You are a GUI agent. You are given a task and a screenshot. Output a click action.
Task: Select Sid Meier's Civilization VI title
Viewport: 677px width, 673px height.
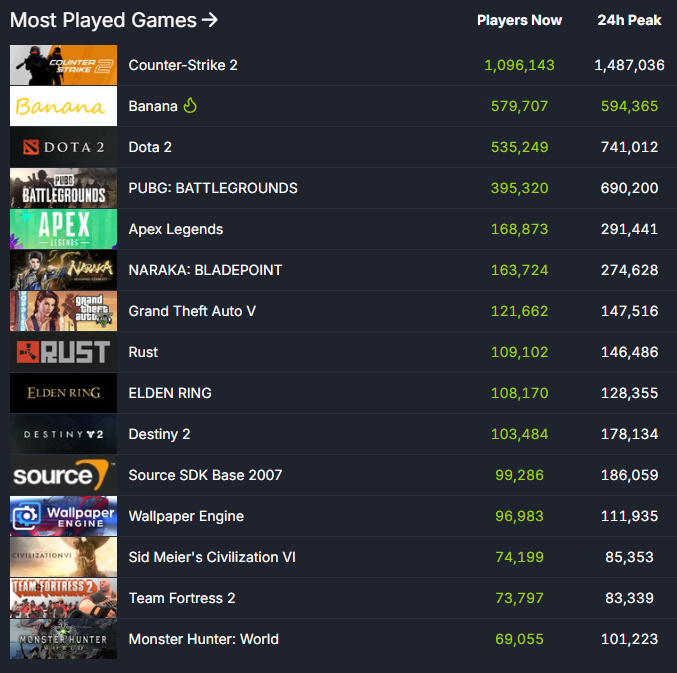click(212, 557)
